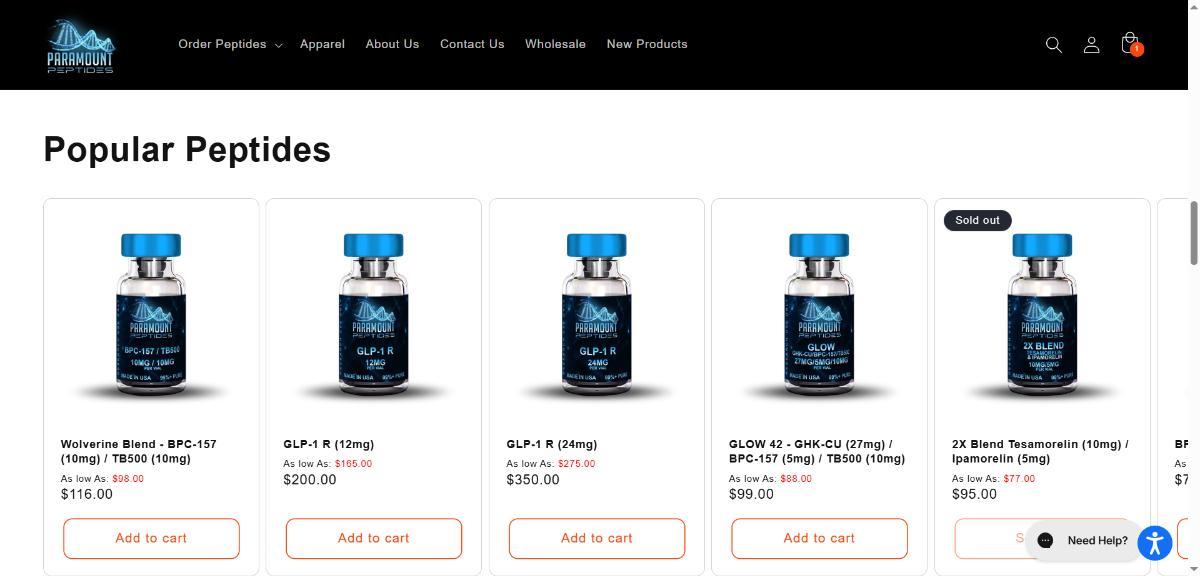Open the account login icon
Viewport: 1200px width, 576px height.
[x=1092, y=44]
